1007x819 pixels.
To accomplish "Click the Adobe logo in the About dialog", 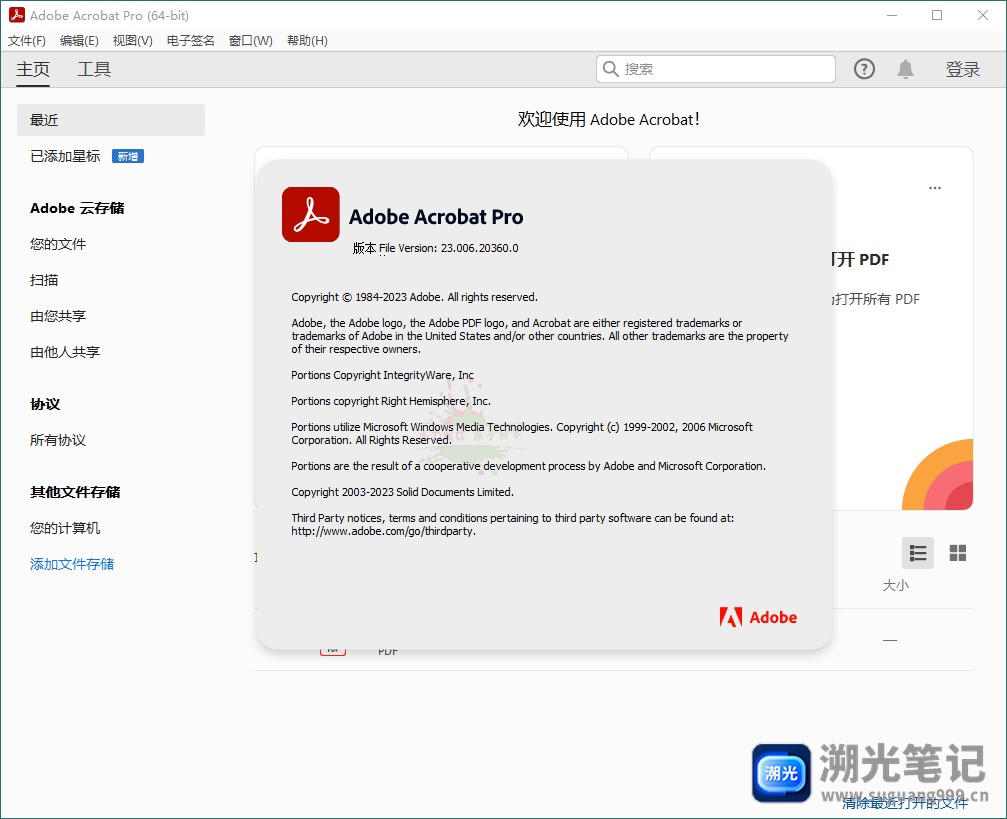I will [758, 617].
